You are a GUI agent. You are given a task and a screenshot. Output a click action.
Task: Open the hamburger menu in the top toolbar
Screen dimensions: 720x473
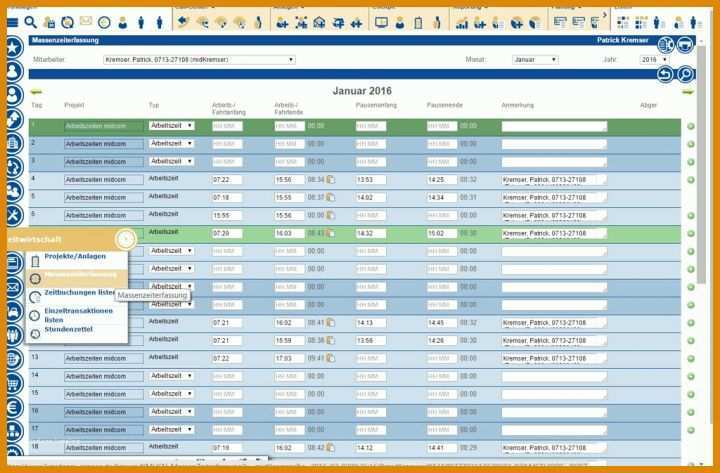(x=12, y=23)
